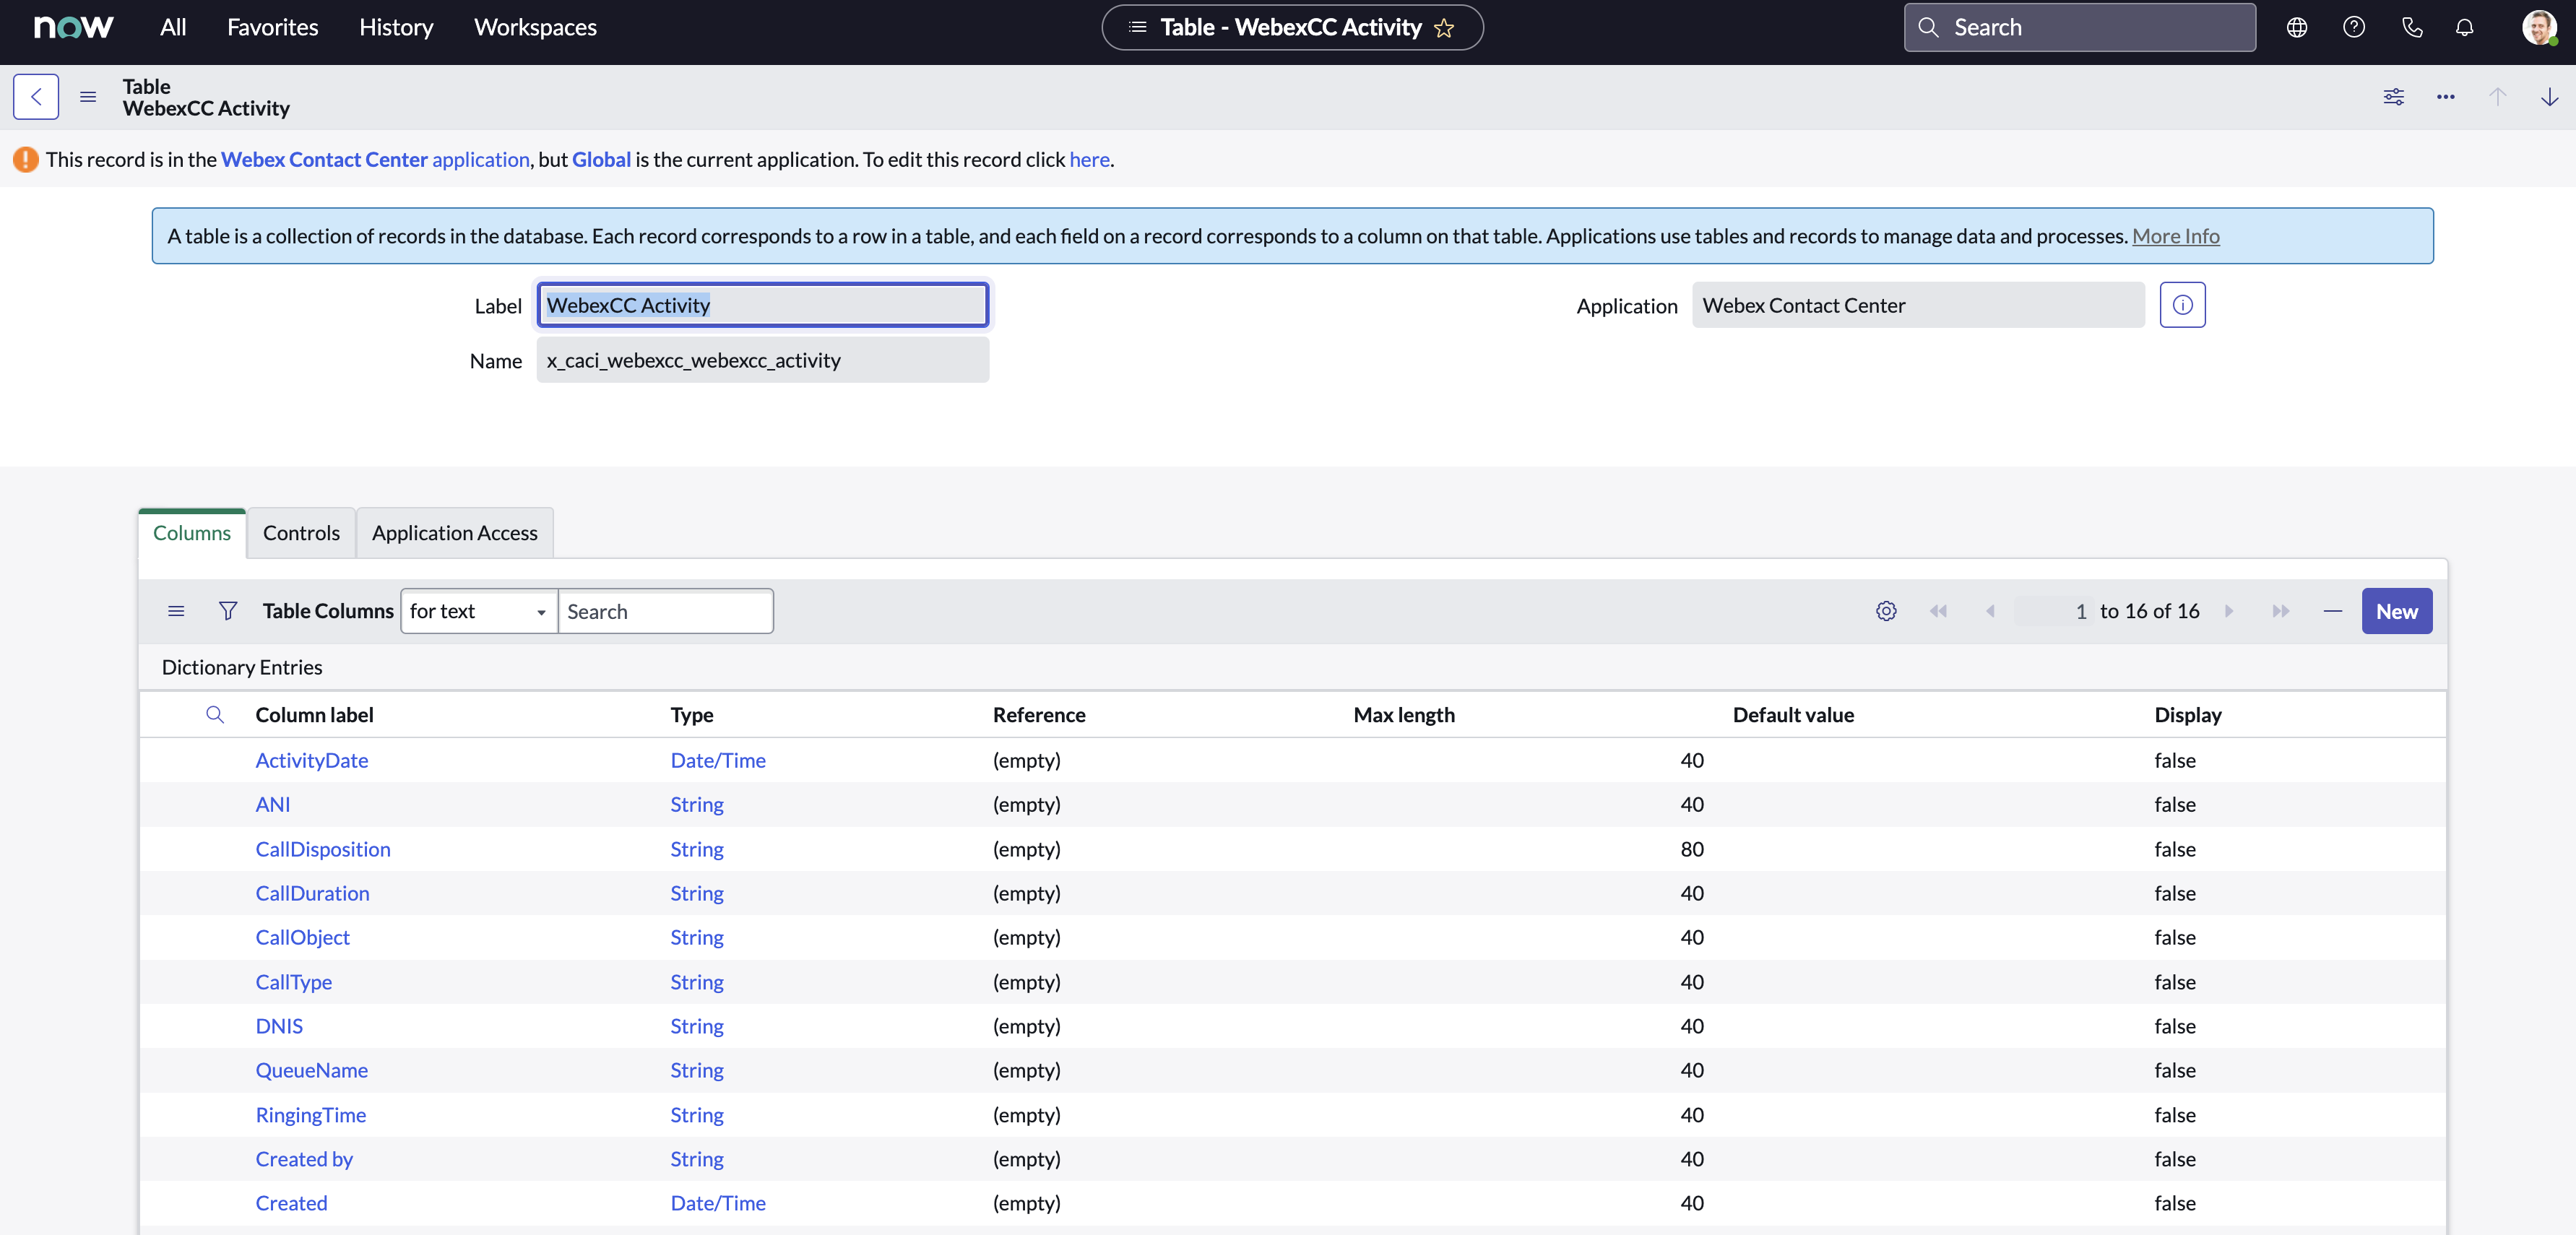
Task: Open the ActivityDate column record
Action: pyautogui.click(x=312, y=760)
